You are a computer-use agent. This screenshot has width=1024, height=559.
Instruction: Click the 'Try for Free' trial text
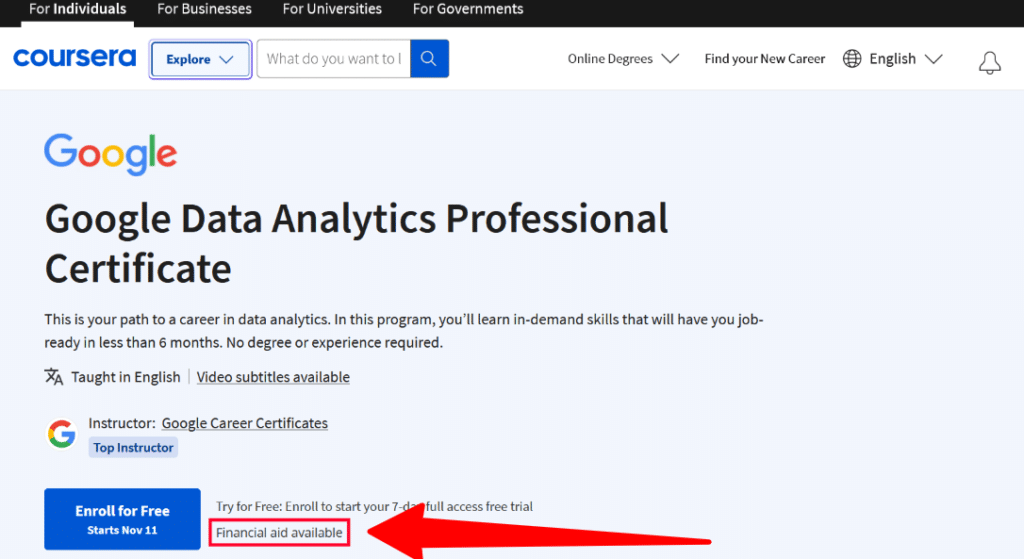(x=374, y=506)
